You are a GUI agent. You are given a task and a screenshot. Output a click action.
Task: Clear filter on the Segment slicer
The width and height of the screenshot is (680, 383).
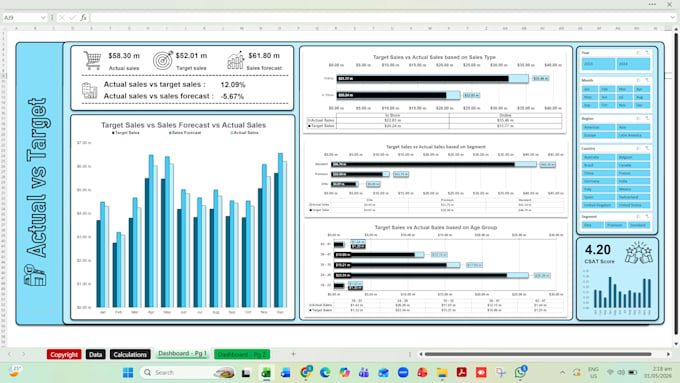tap(647, 216)
